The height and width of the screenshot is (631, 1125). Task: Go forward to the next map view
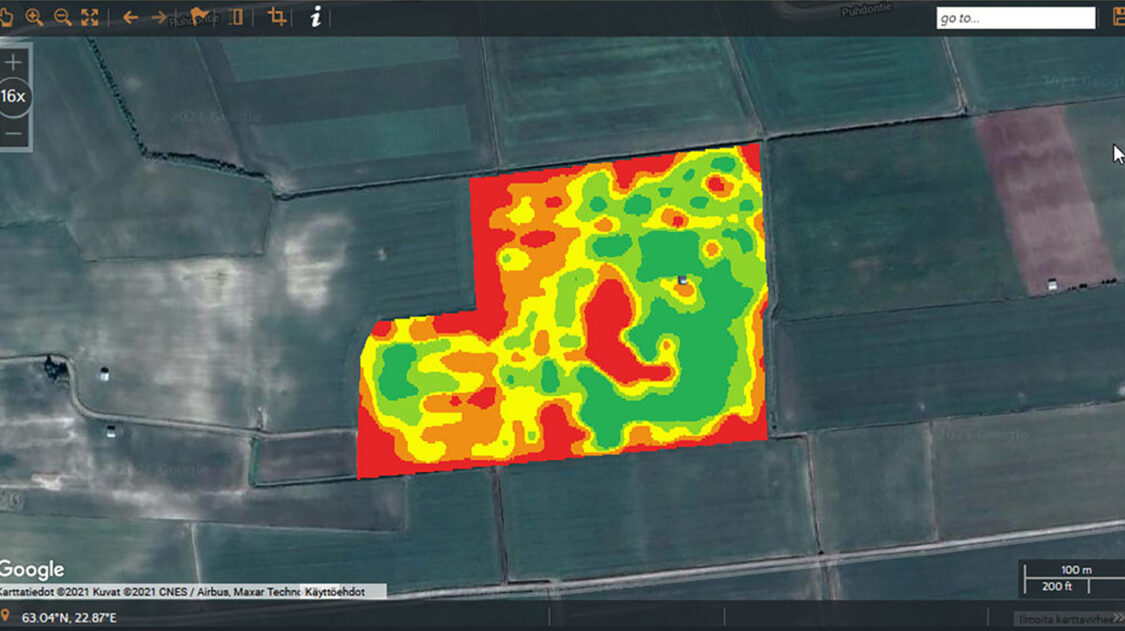click(x=159, y=17)
